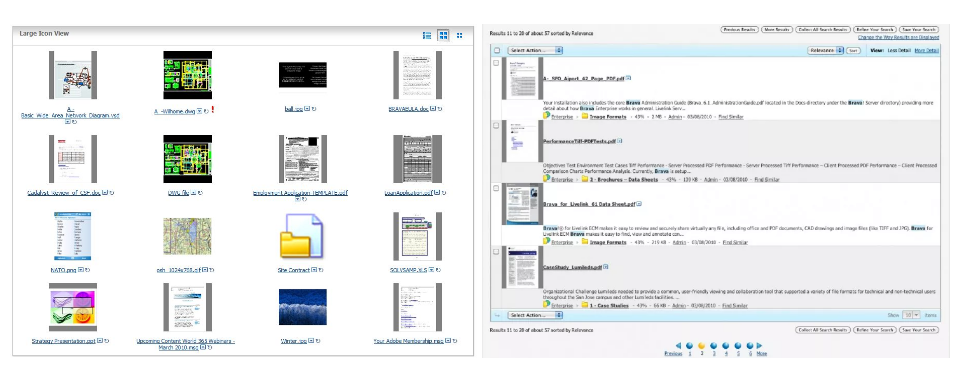This screenshot has height=375, width=963.
Task: Click the circular arrow icon beside ball.jpg
Action: coord(313,109)
